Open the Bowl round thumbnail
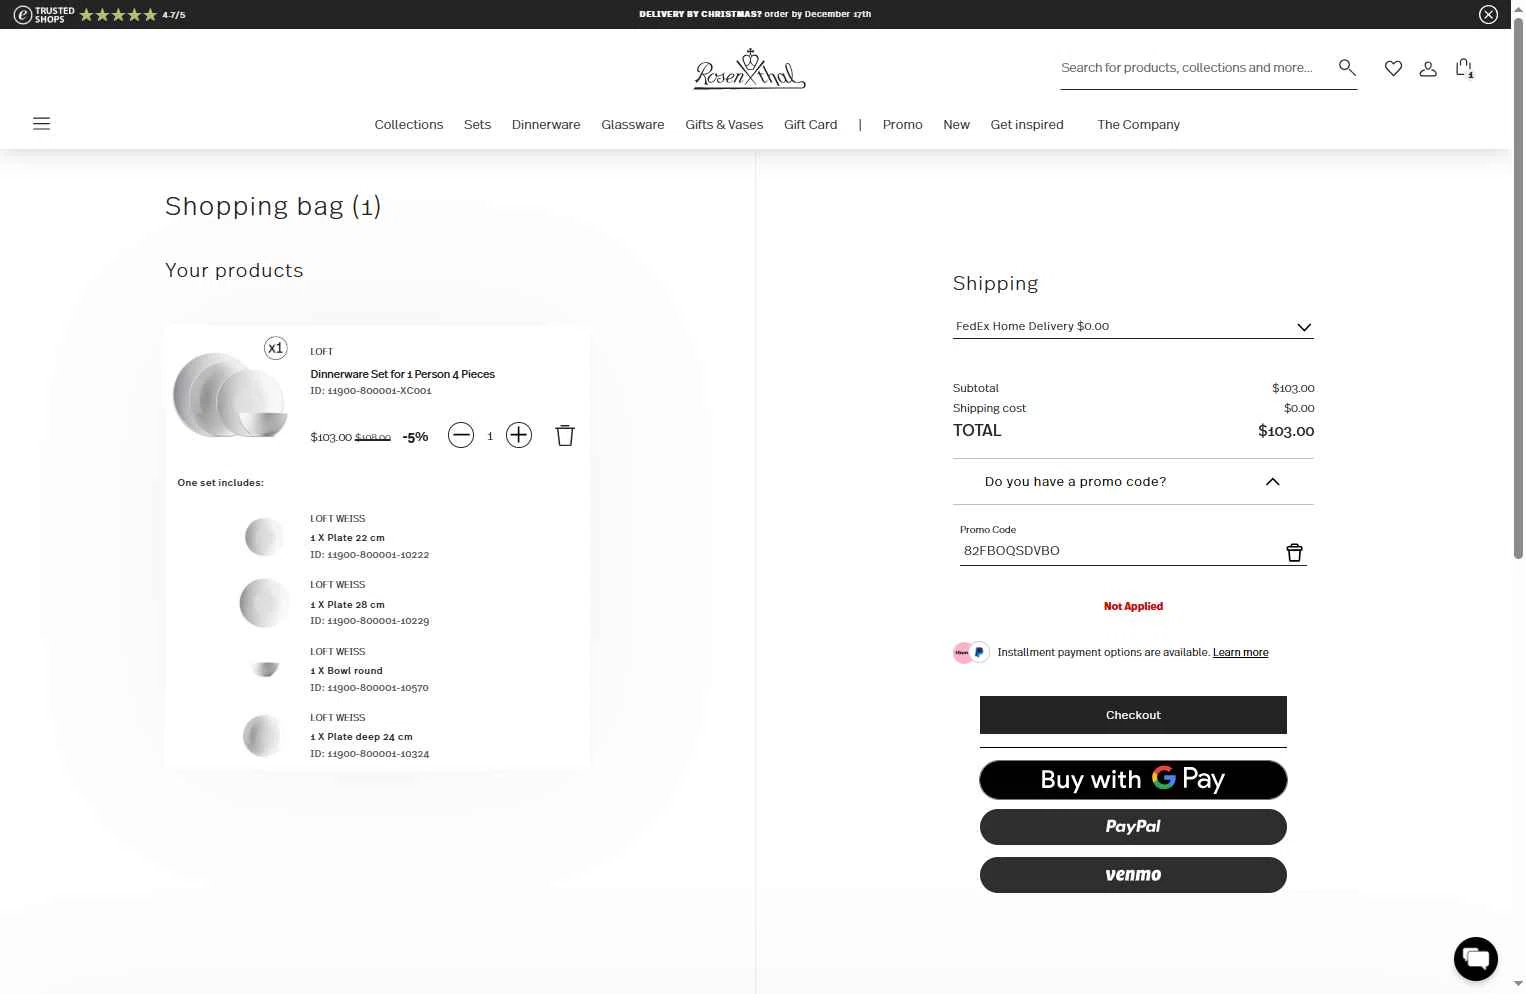 [264, 669]
